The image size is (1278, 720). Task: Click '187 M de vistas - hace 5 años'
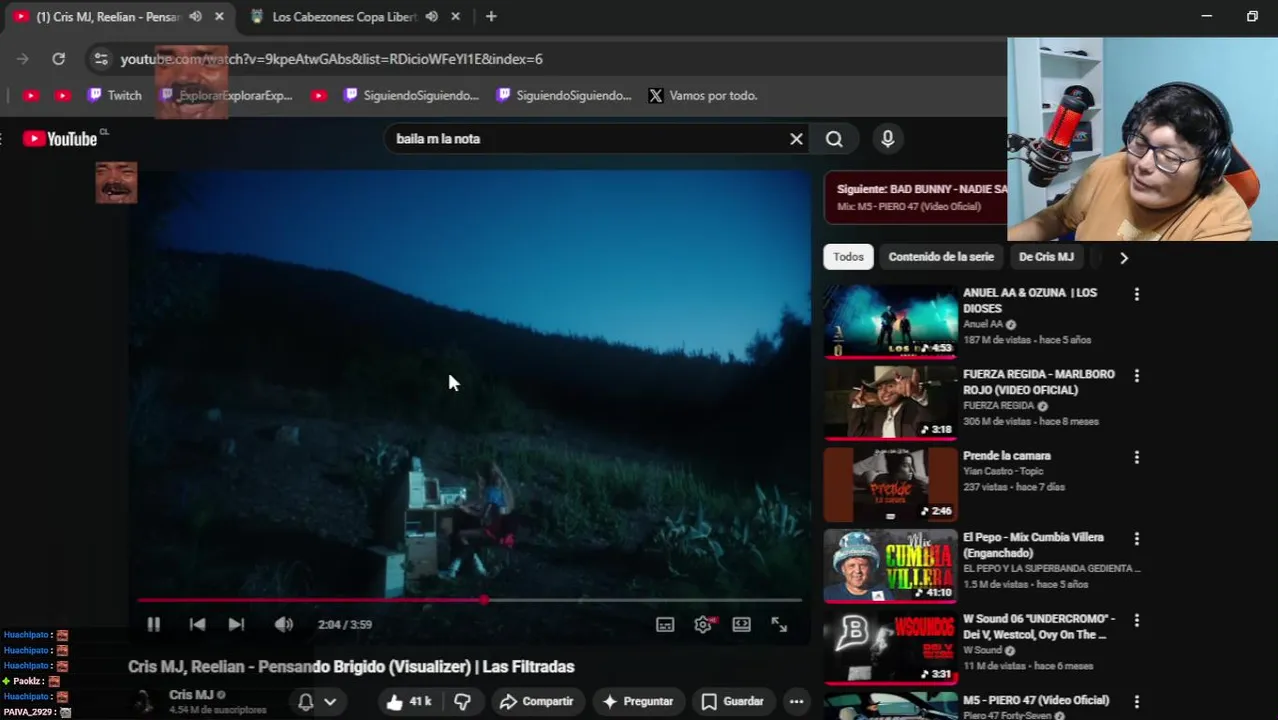click(x=1027, y=340)
